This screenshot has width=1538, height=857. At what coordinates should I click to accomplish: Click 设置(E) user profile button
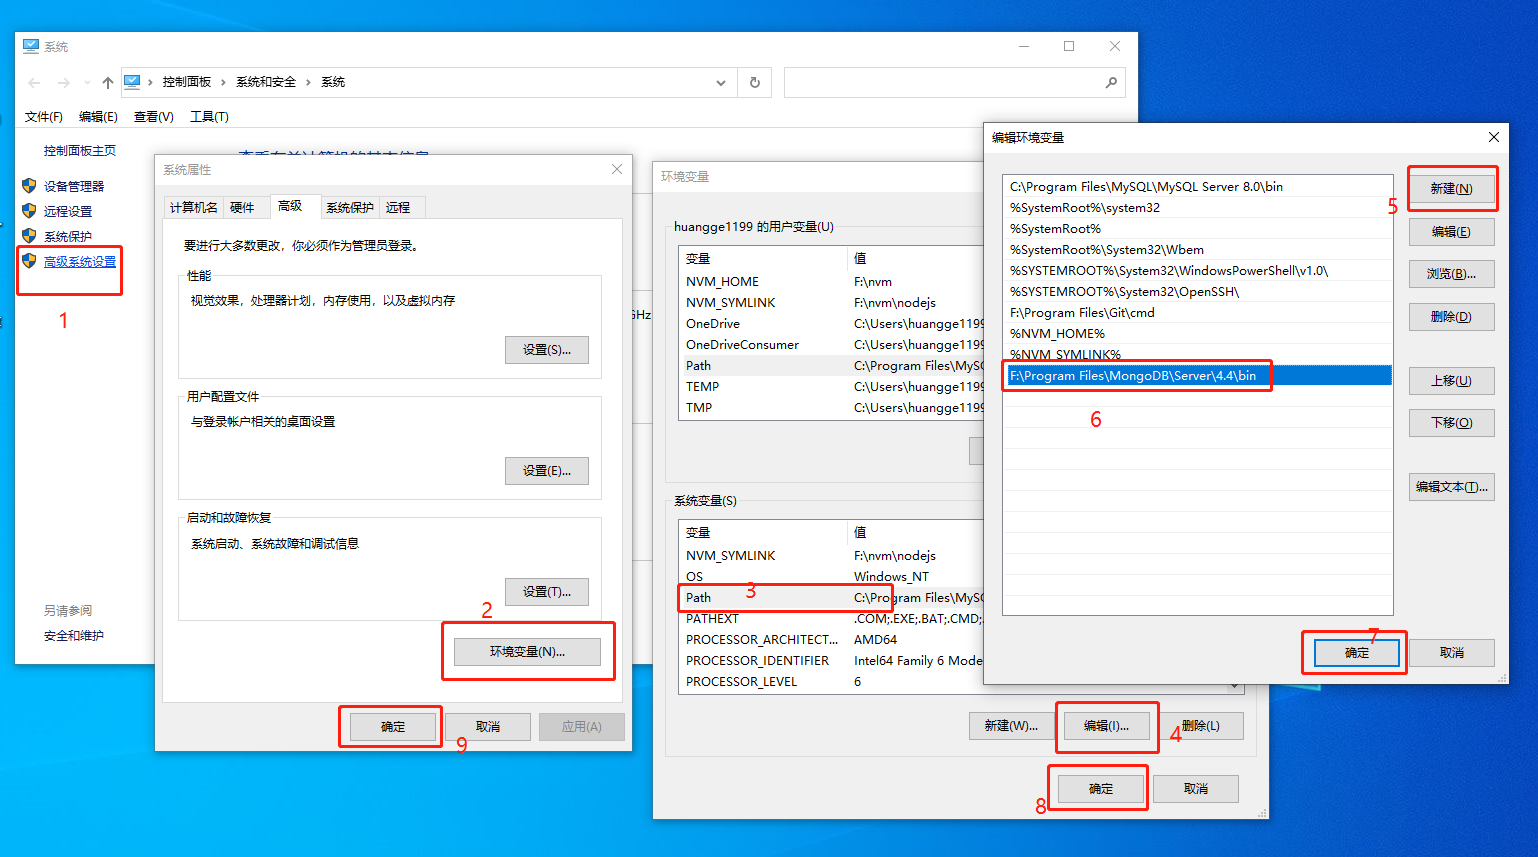coord(547,471)
